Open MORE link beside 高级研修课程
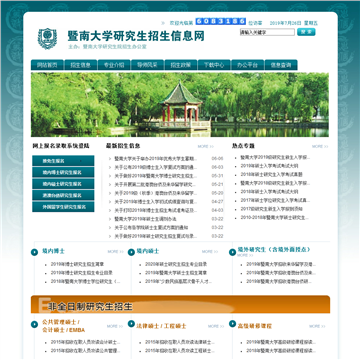The height and width of the screenshot is (360, 360). (317, 326)
